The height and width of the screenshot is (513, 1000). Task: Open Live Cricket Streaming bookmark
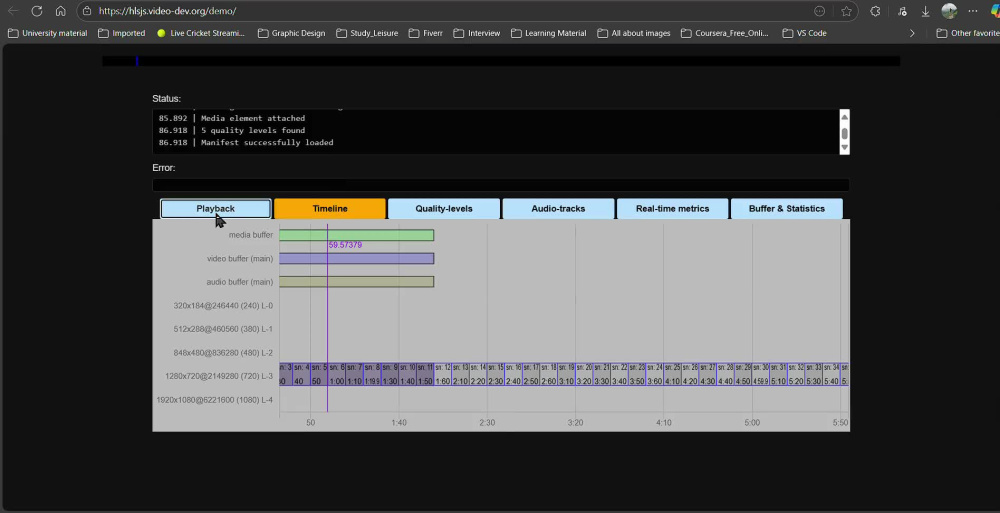tap(201, 33)
